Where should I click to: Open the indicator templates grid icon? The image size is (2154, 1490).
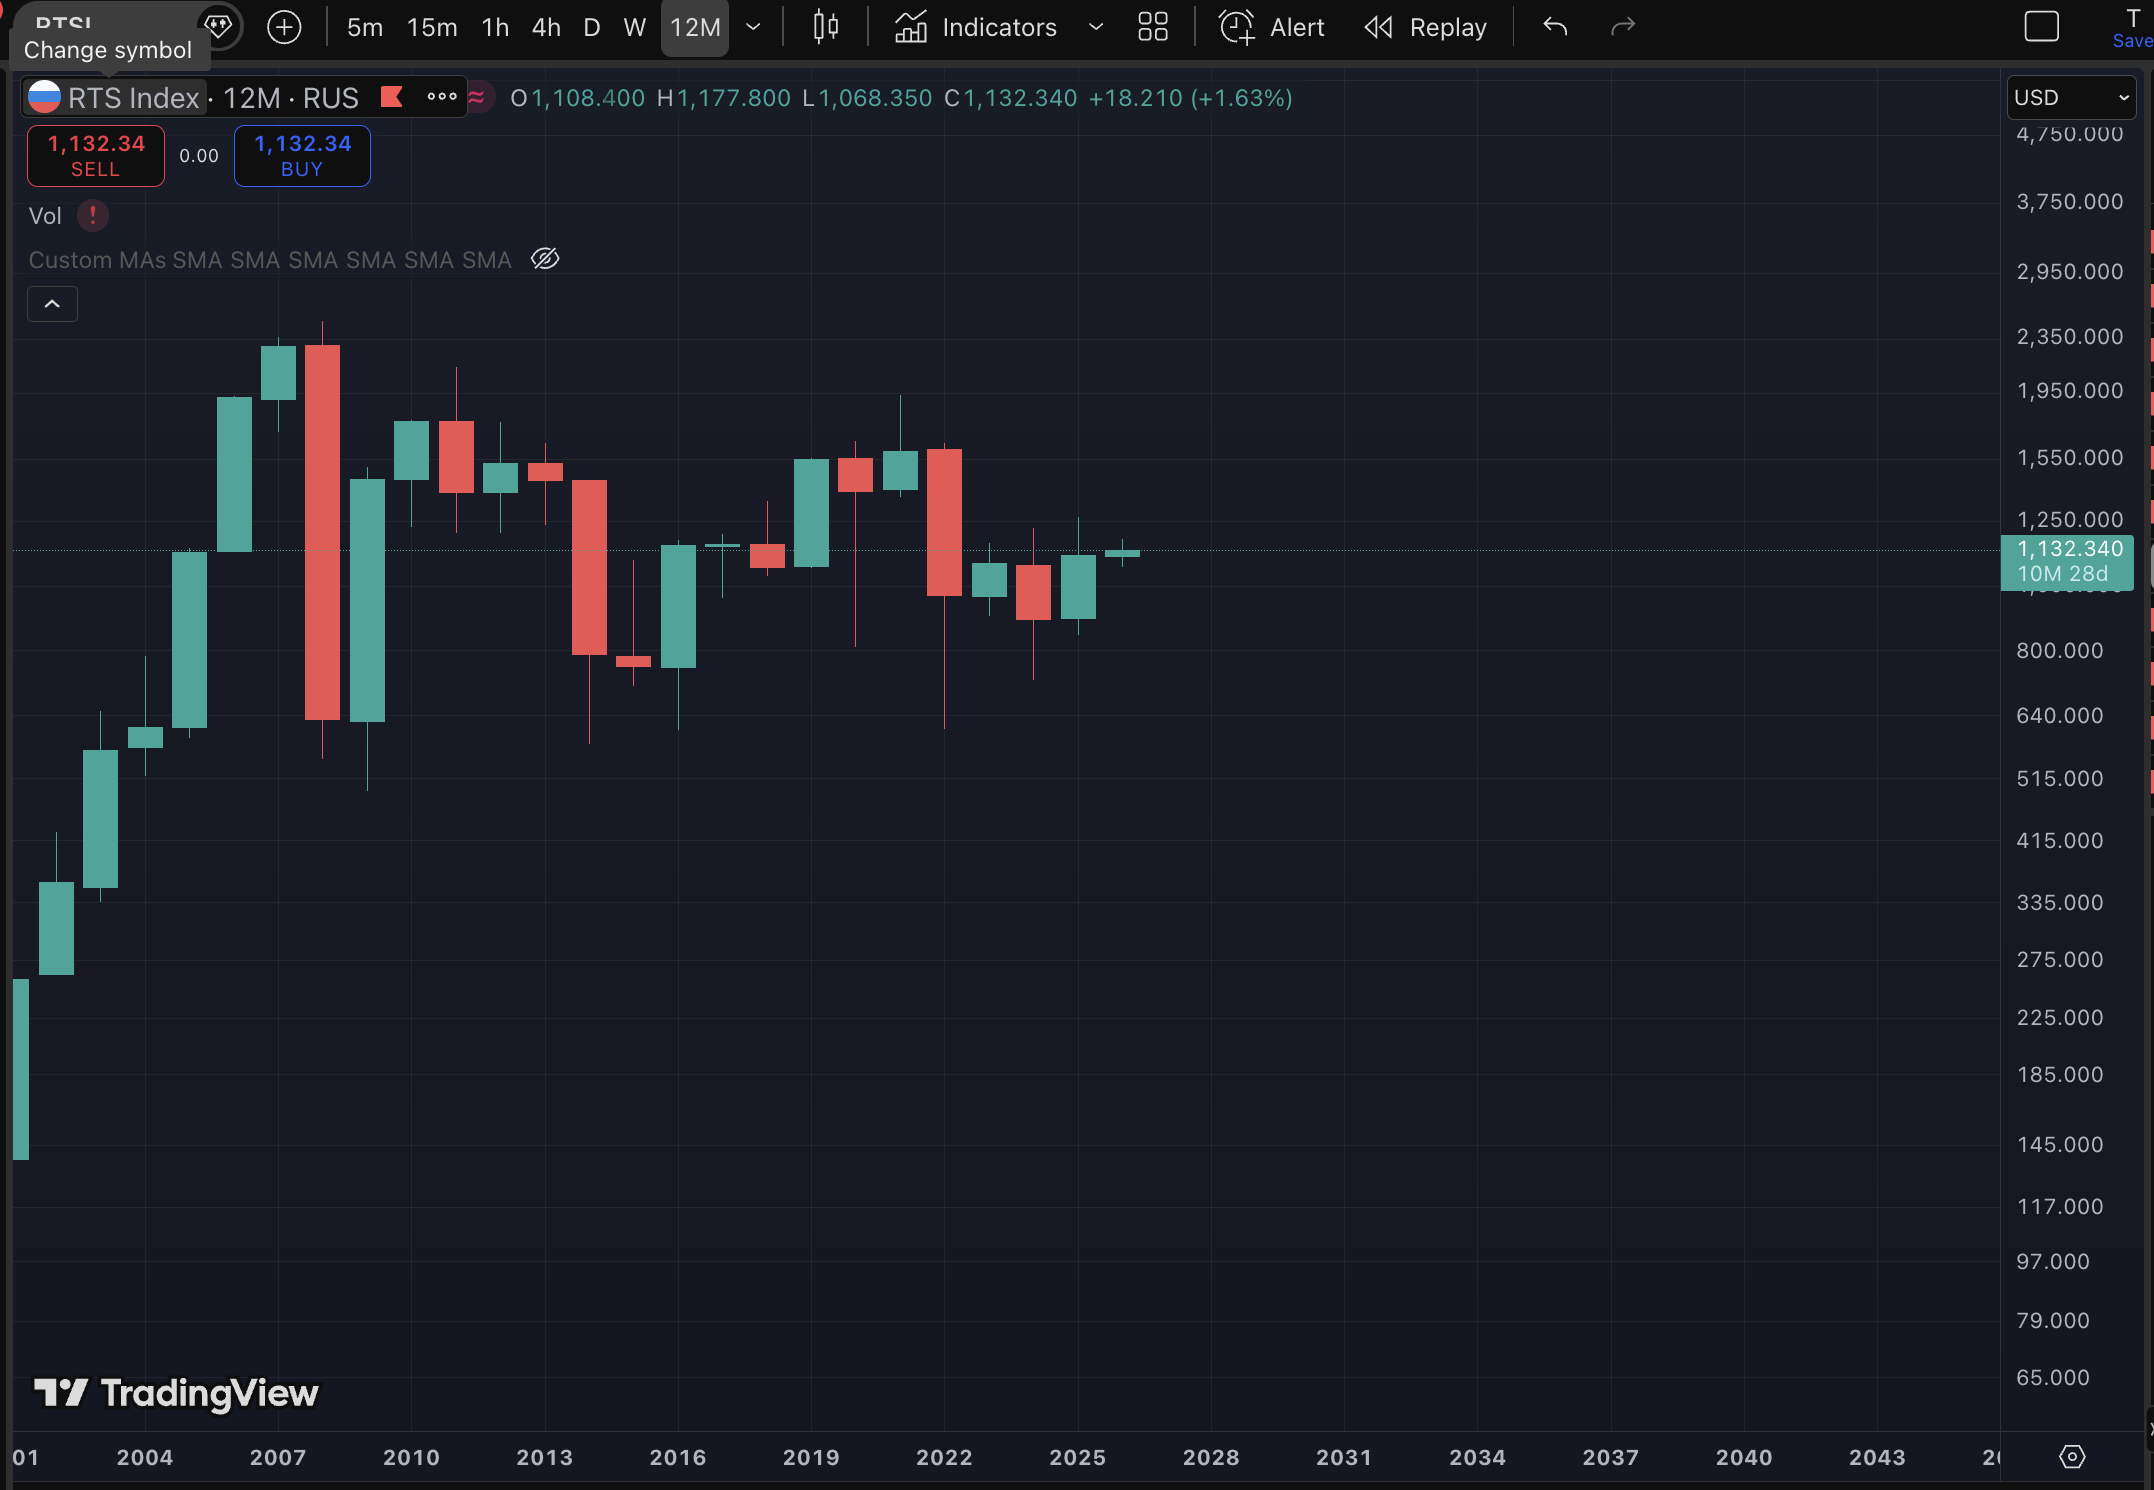coord(1152,27)
